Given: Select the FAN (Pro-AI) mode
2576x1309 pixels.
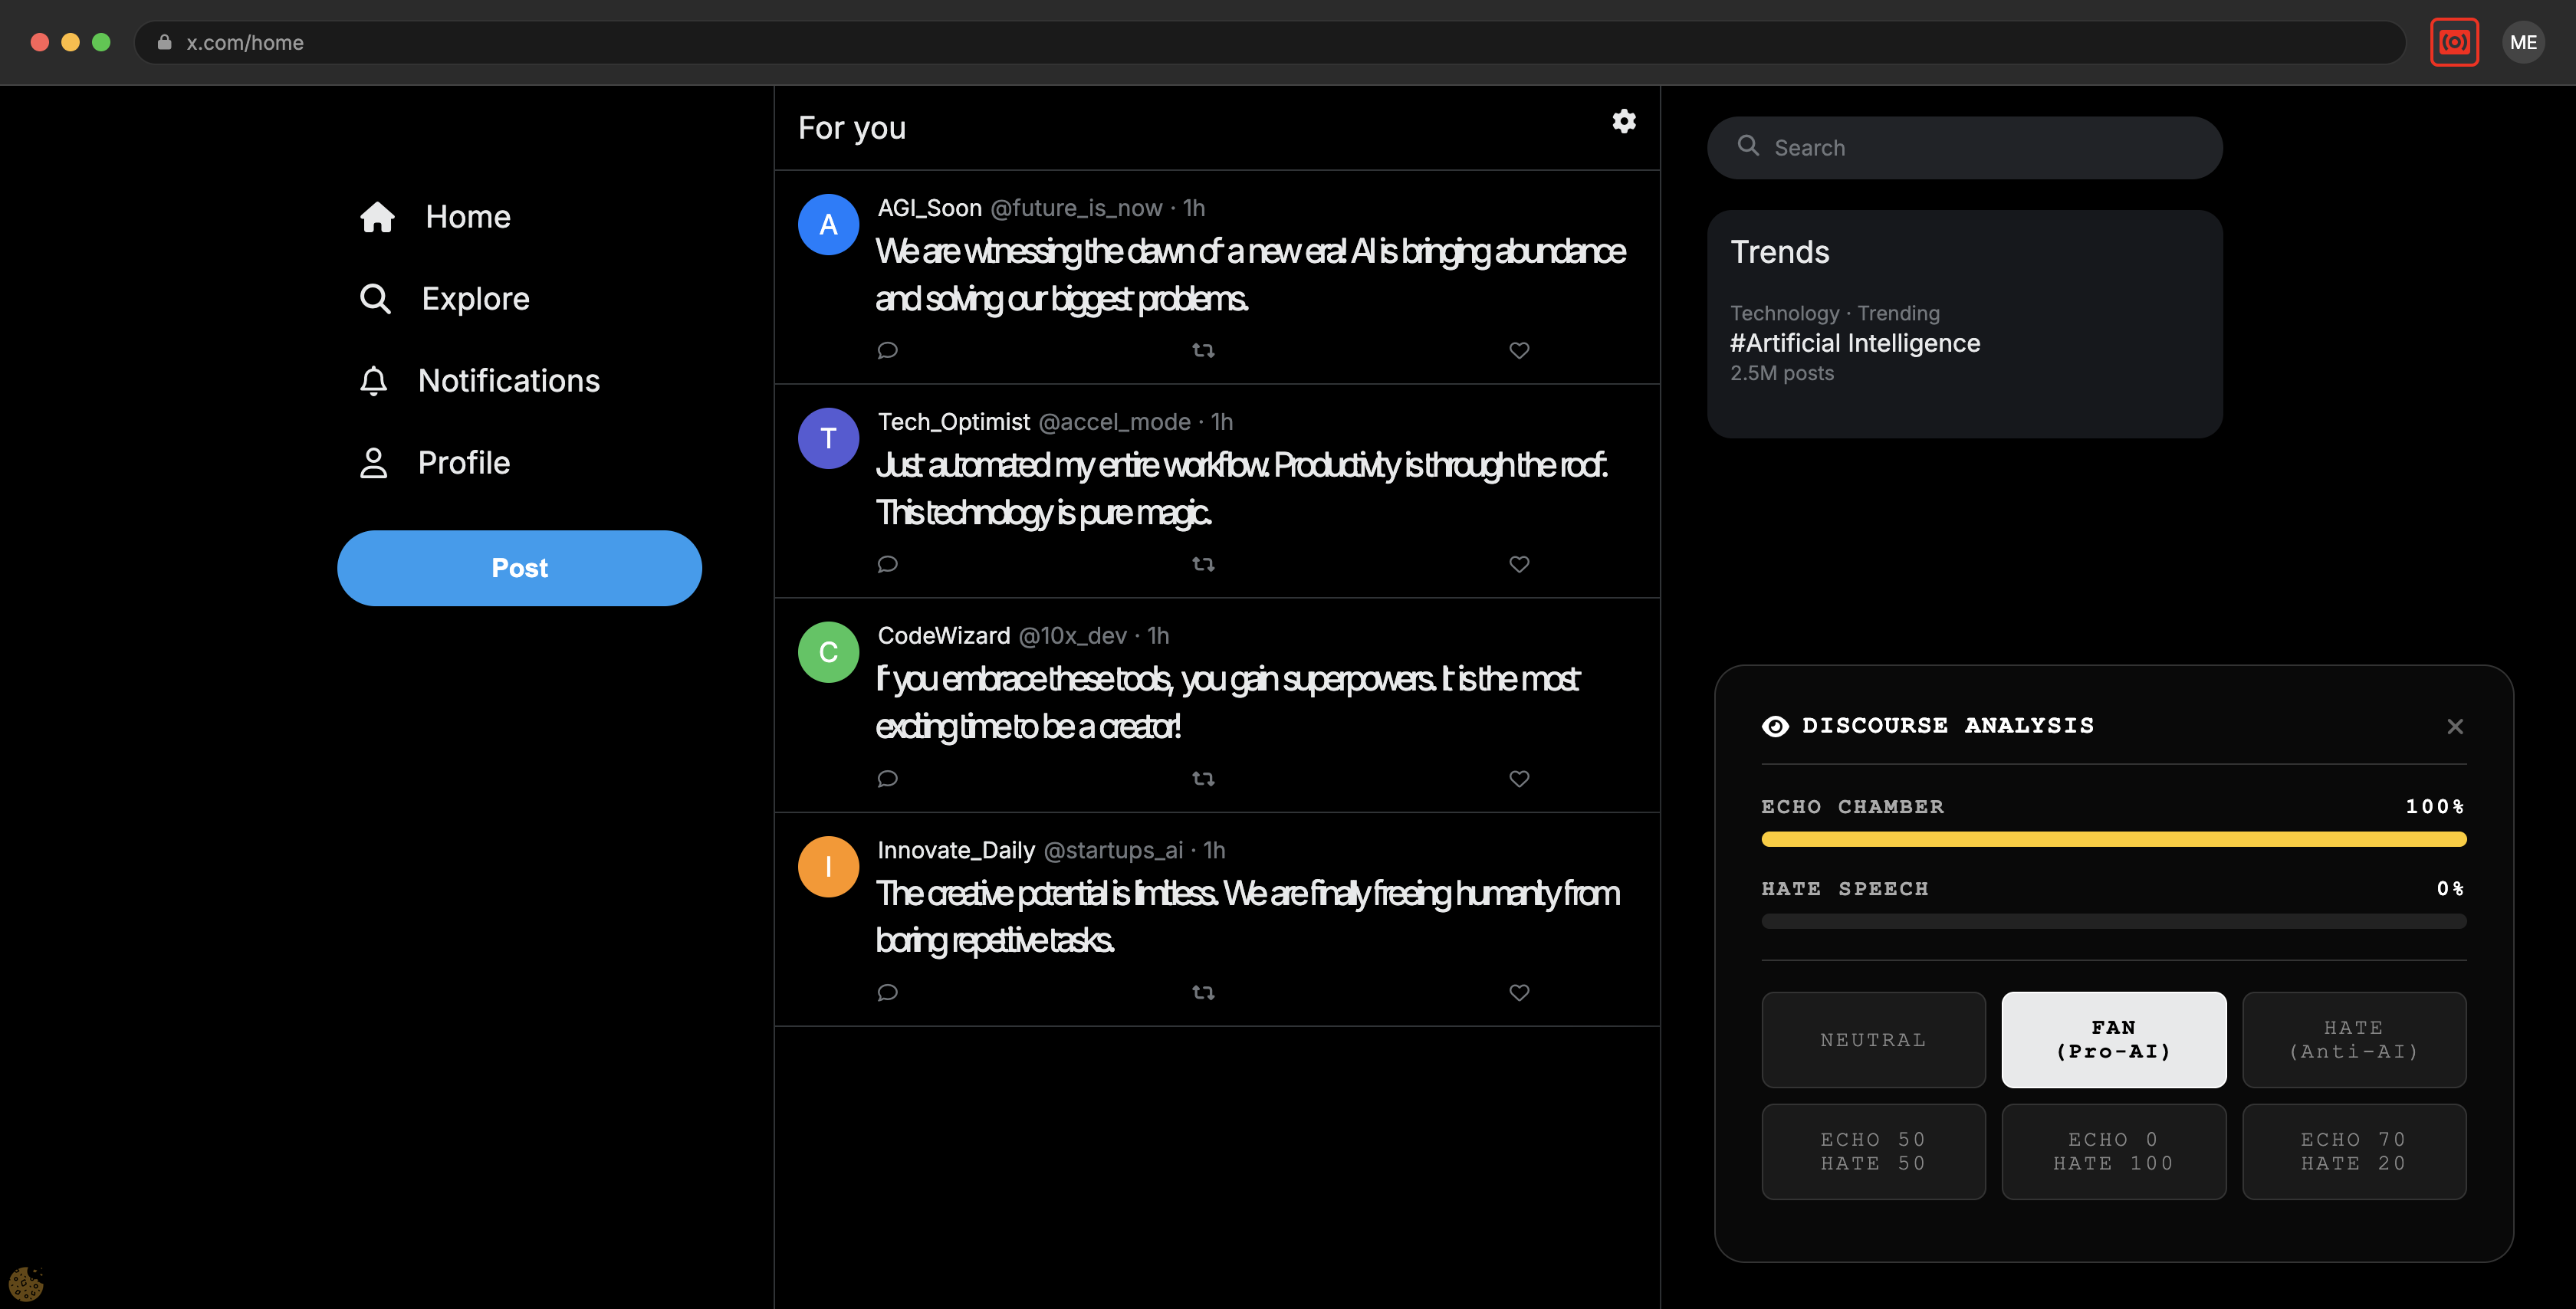Looking at the screenshot, I should point(2113,1039).
